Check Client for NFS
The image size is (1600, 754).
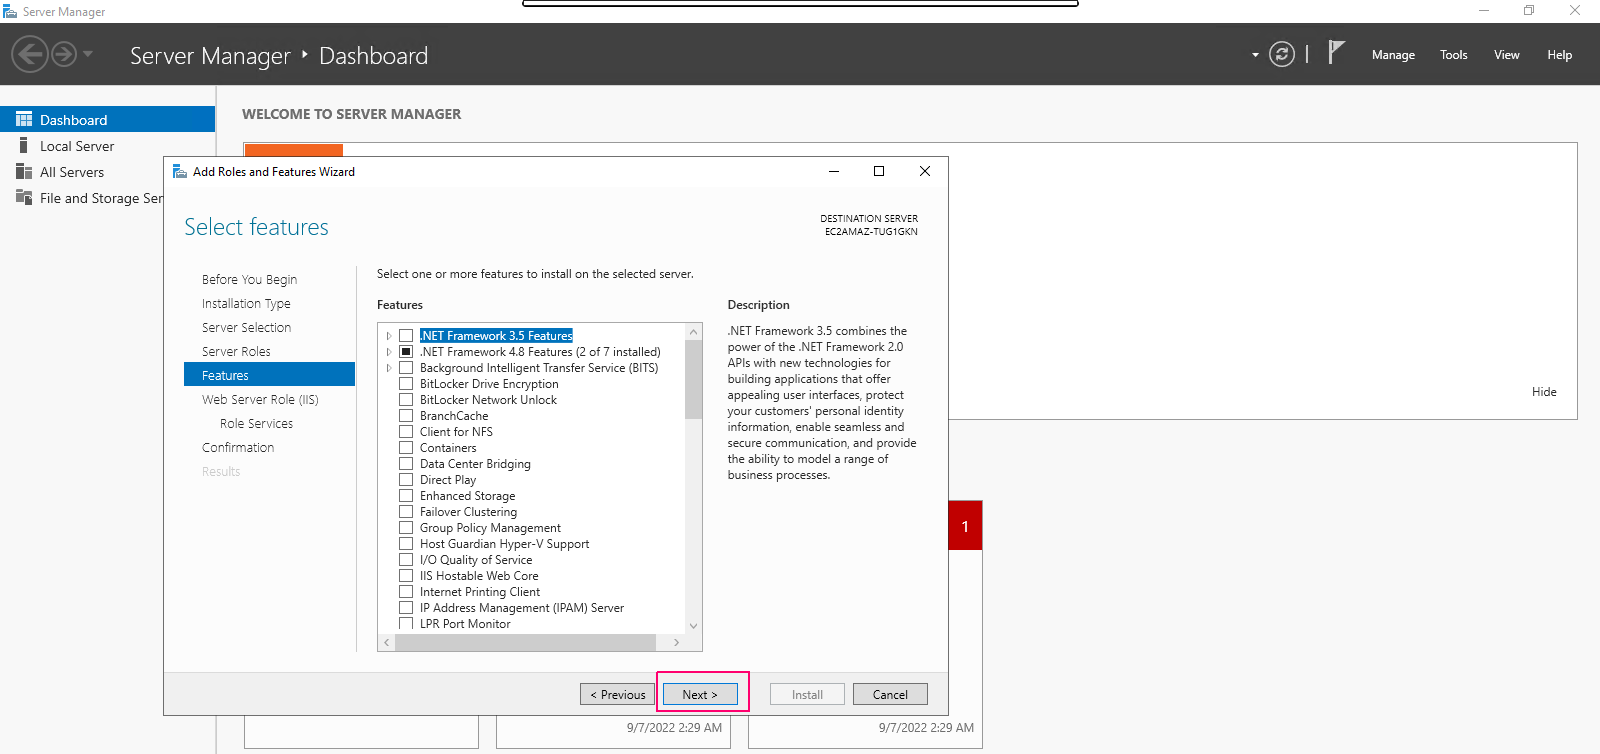click(406, 432)
